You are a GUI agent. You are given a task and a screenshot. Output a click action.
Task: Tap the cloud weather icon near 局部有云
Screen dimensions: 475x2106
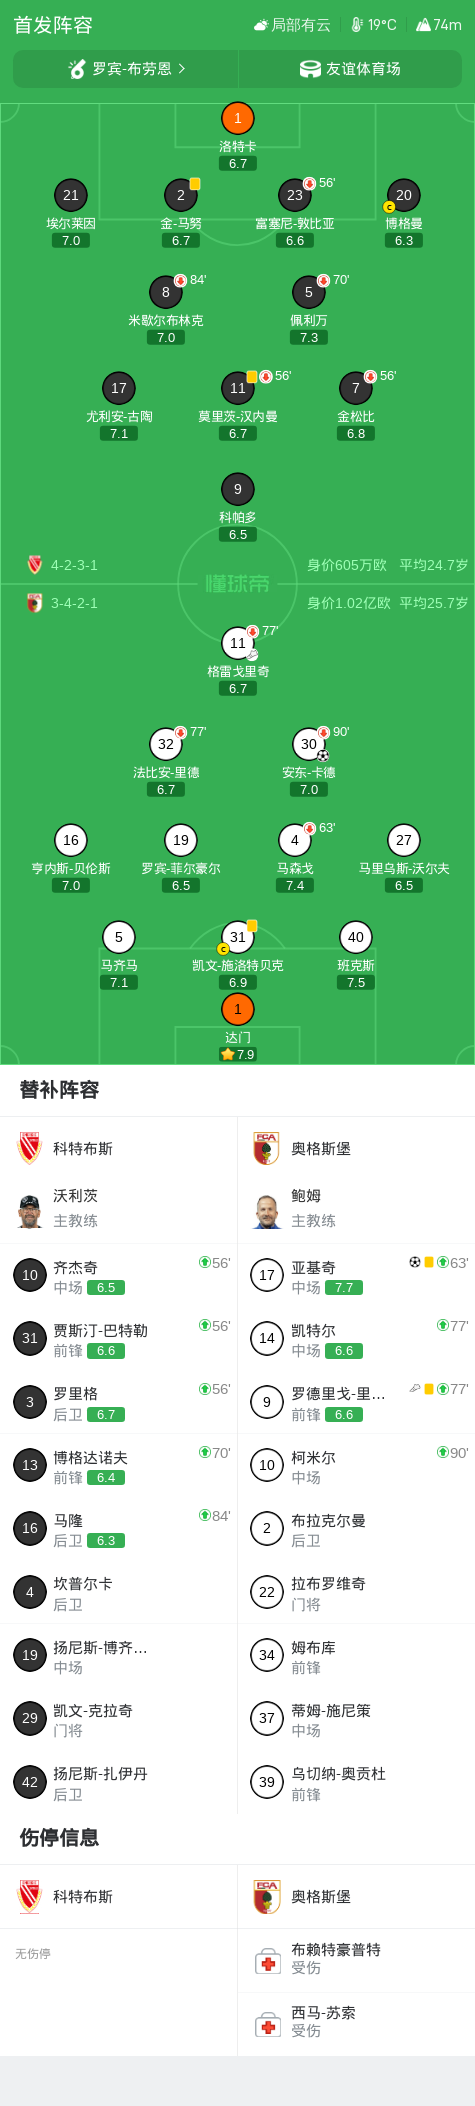click(x=260, y=25)
